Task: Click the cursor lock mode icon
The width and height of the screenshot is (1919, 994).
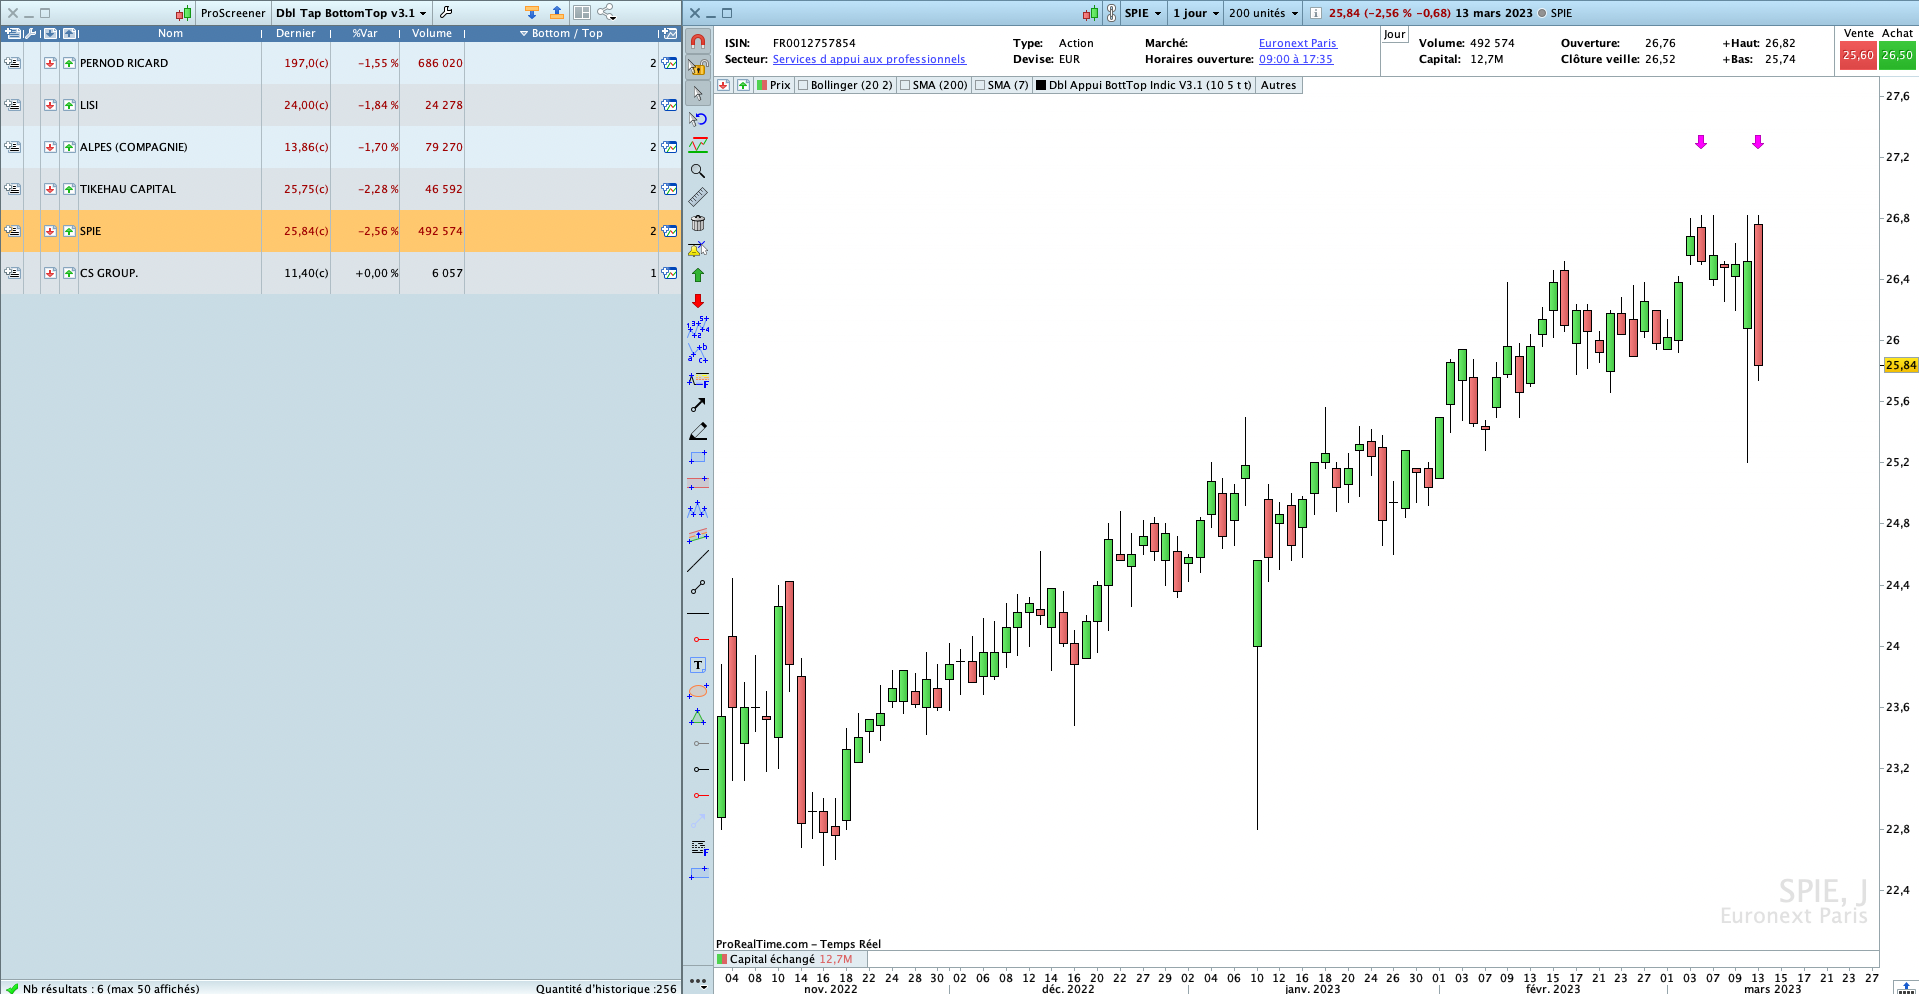Action: point(698,67)
